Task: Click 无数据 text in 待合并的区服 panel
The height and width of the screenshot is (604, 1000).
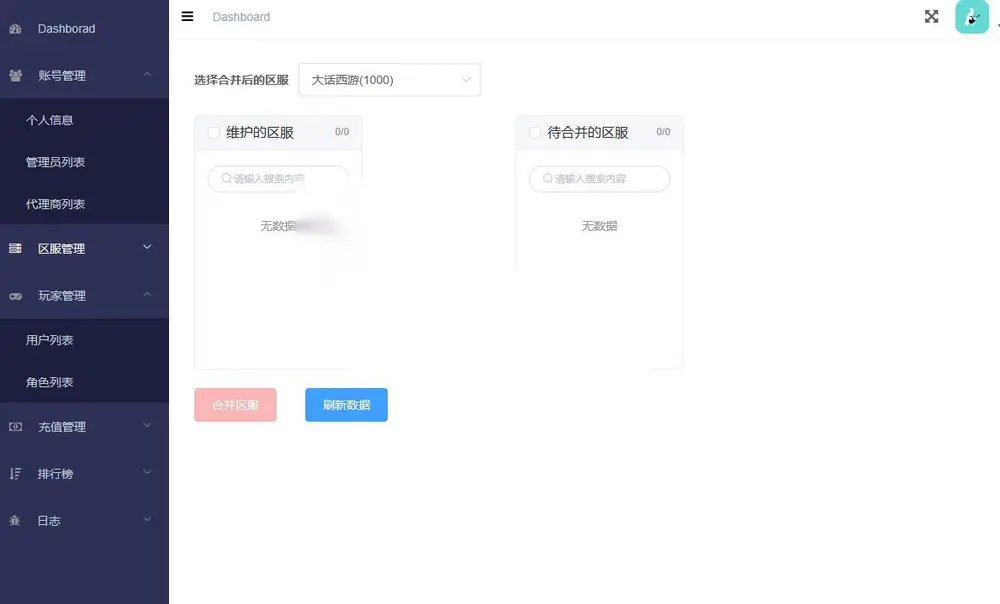Action: pos(599,226)
